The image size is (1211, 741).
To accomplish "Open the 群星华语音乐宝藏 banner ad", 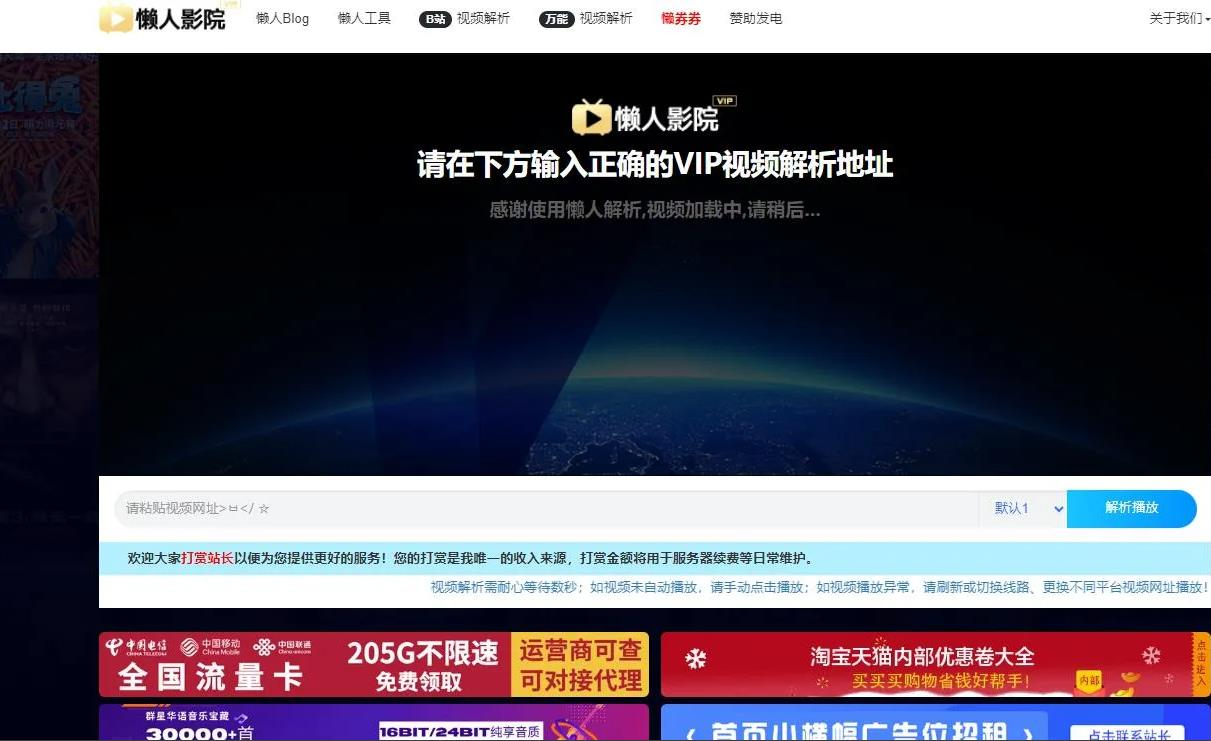I will [374, 723].
